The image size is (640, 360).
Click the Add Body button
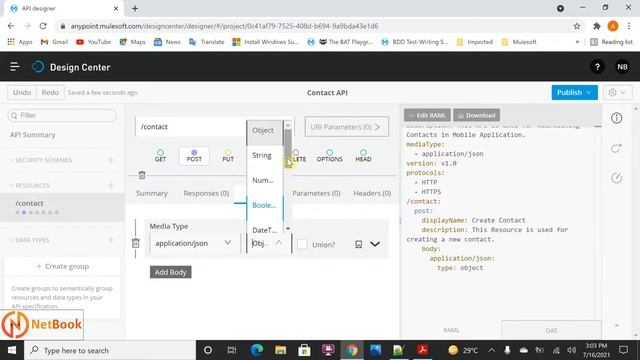[x=171, y=272]
